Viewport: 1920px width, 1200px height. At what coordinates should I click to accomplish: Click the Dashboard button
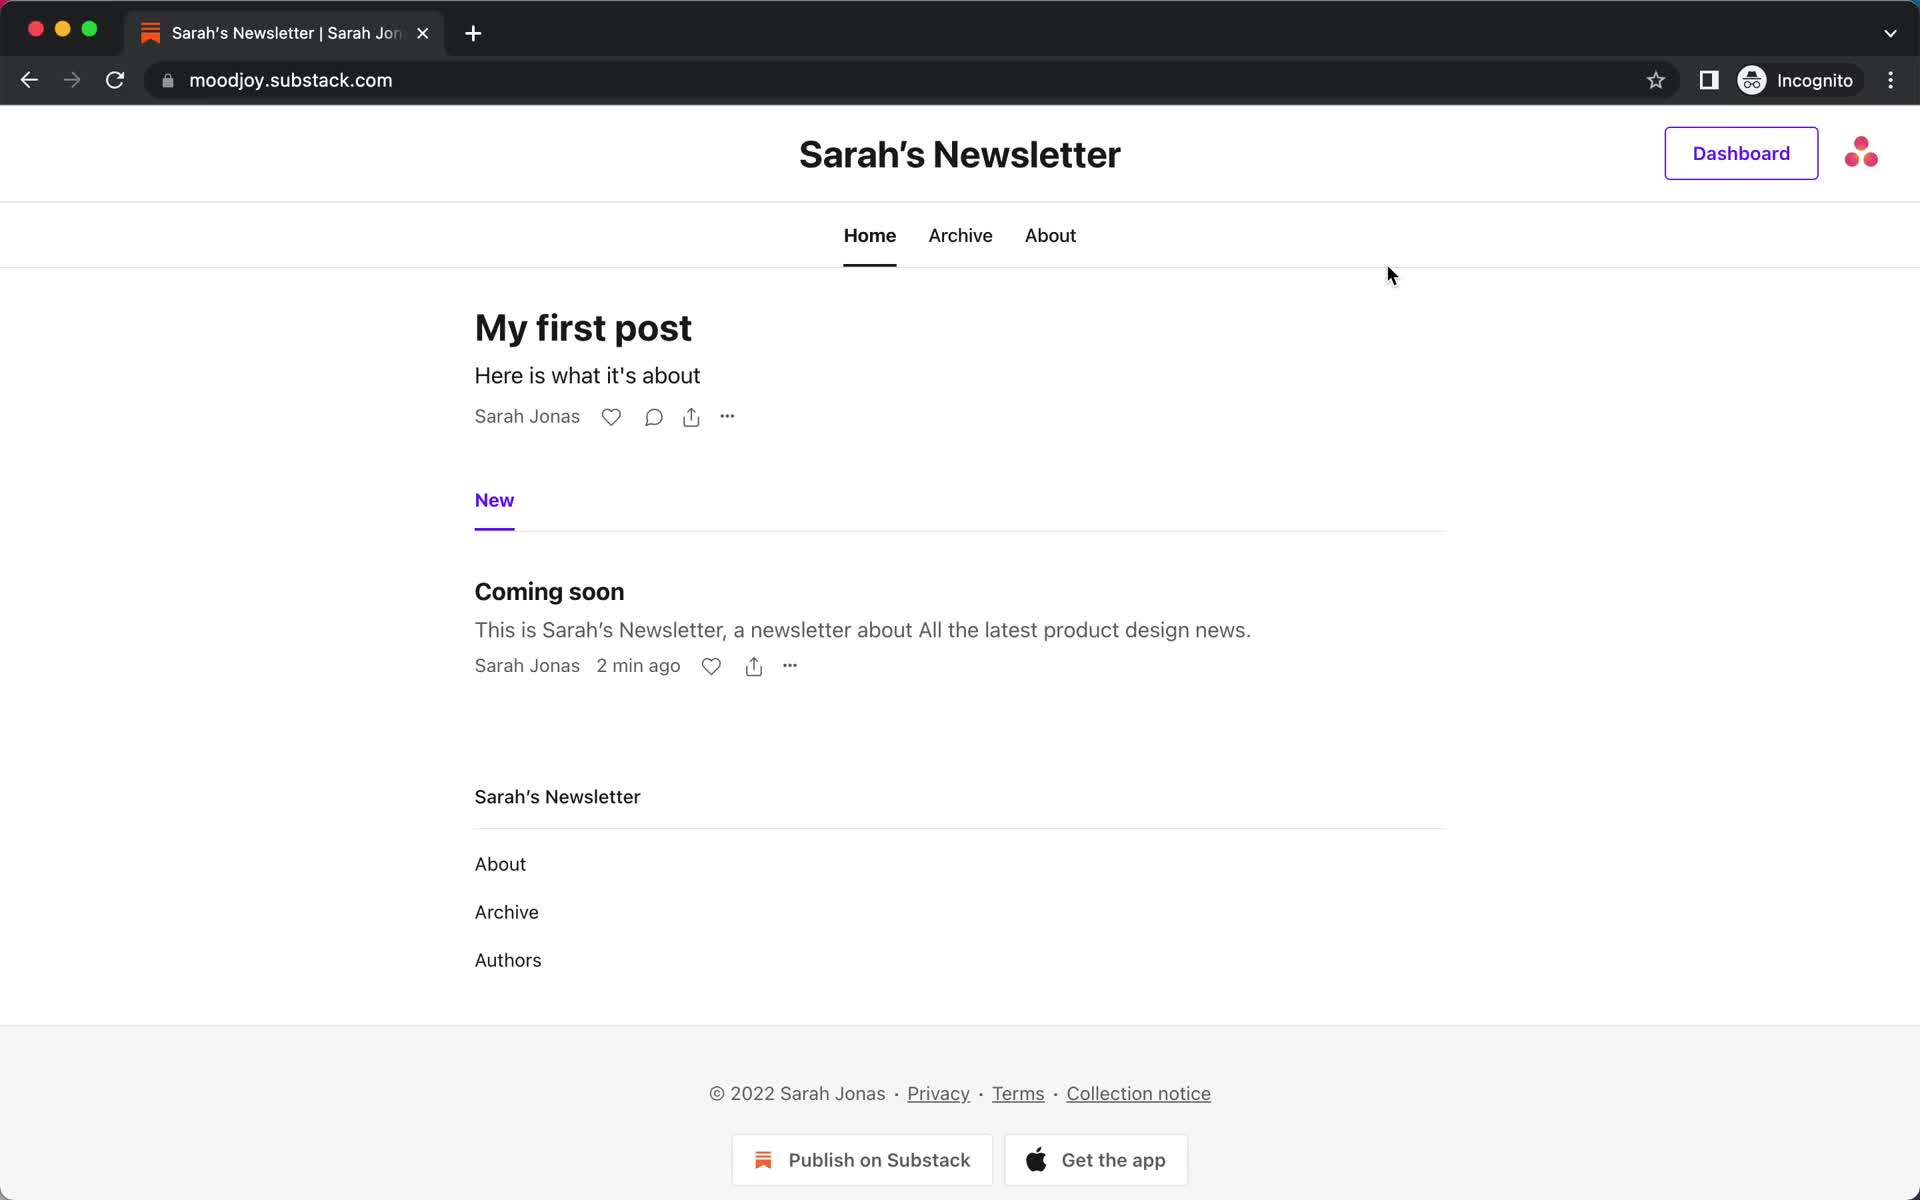point(1739,153)
